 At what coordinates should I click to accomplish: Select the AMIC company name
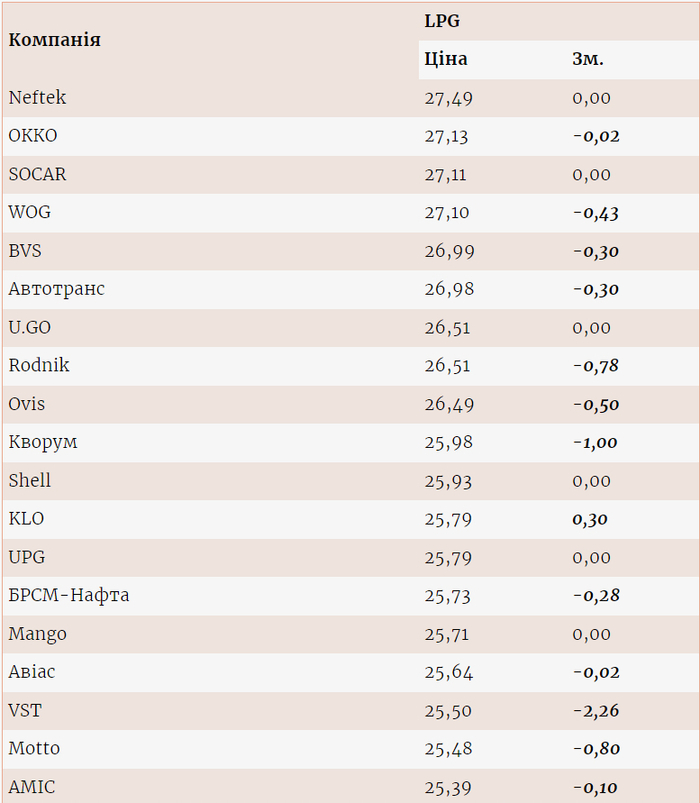pos(32,787)
